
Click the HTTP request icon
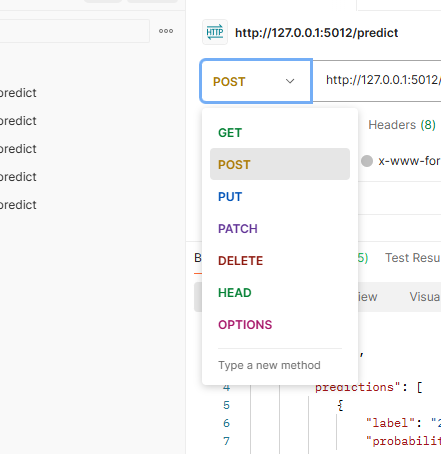coord(215,32)
